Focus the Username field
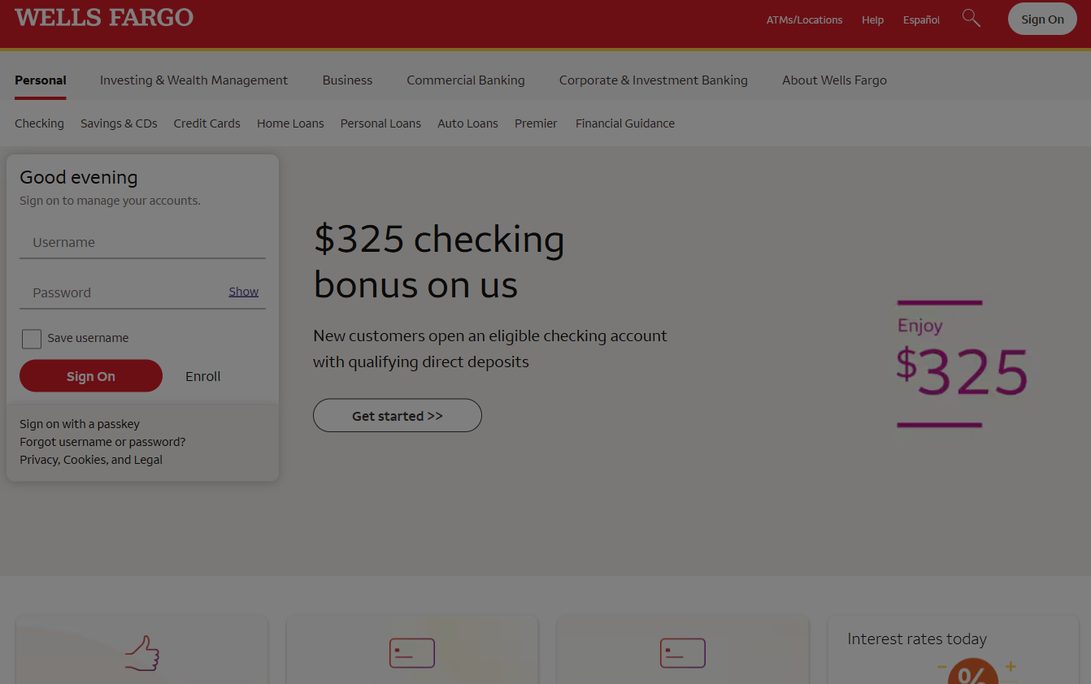 pos(143,242)
